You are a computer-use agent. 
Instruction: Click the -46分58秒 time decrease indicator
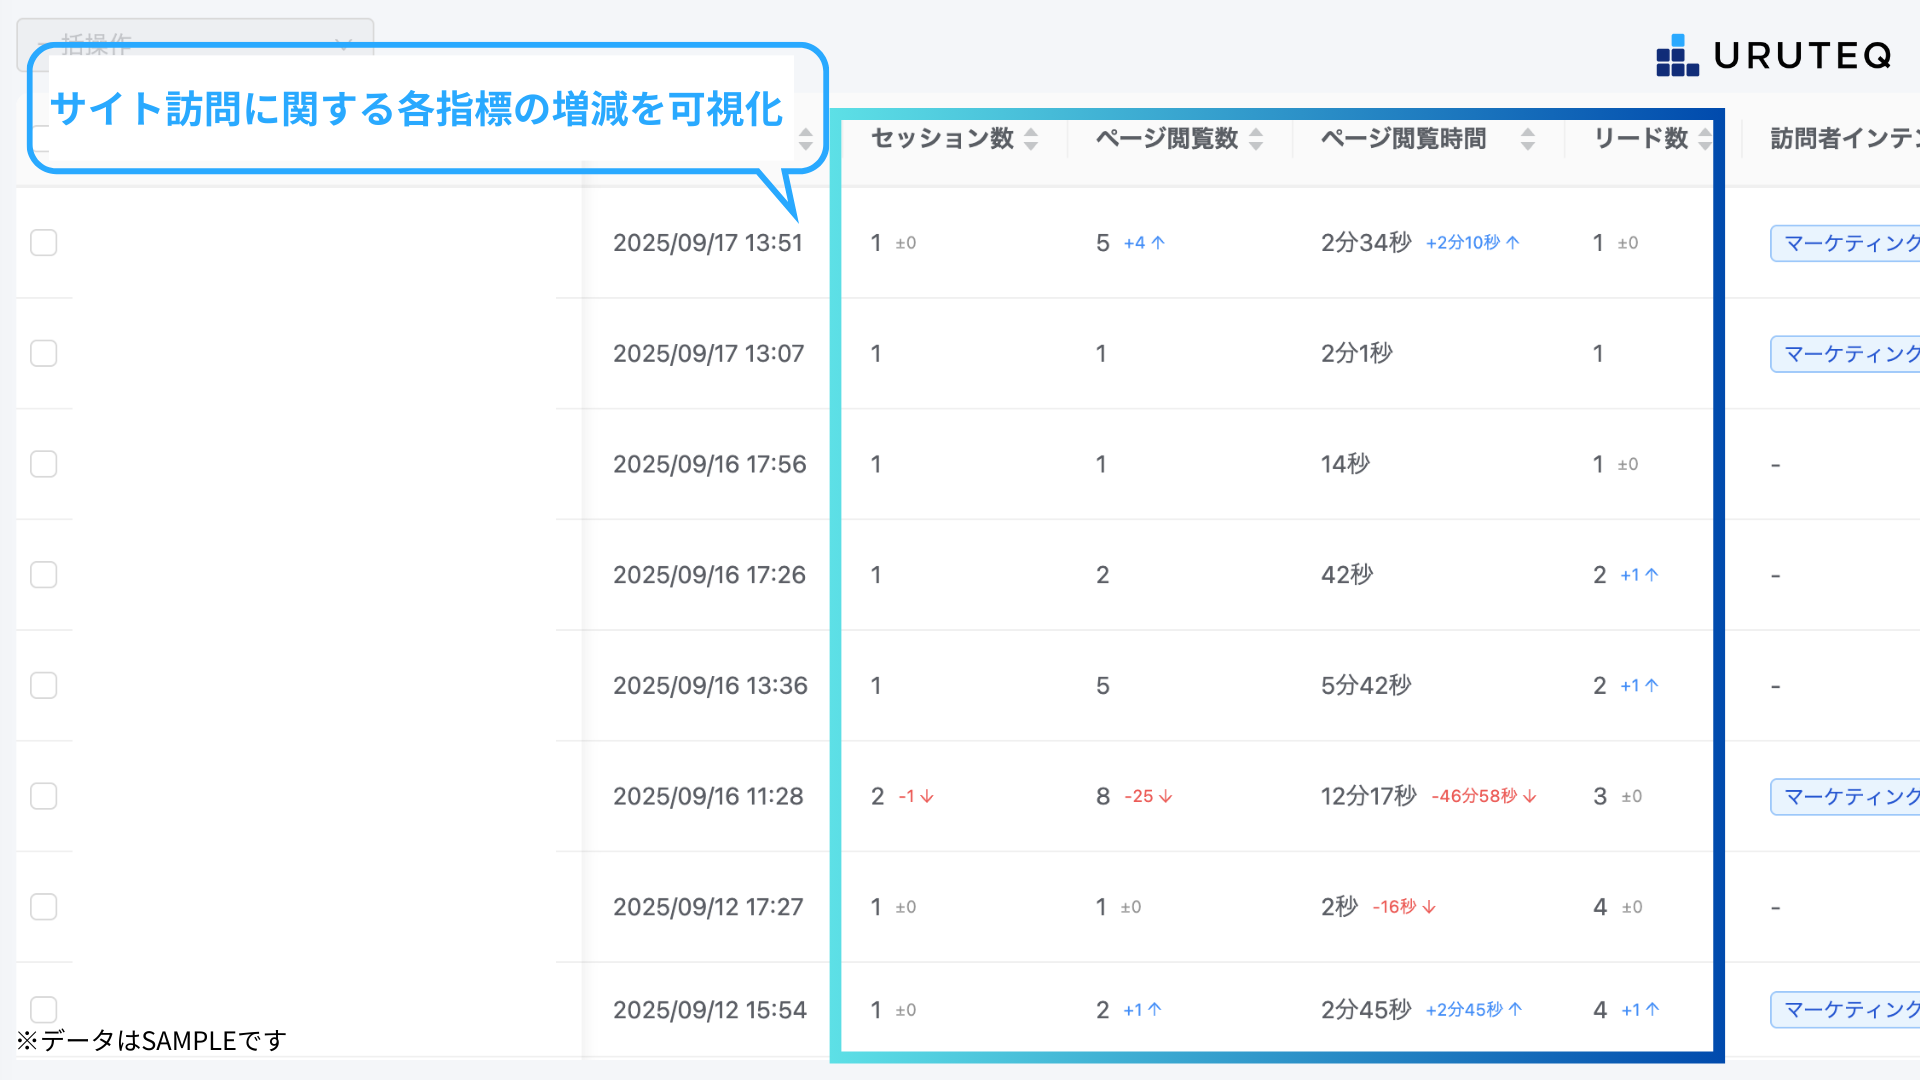tap(1483, 797)
